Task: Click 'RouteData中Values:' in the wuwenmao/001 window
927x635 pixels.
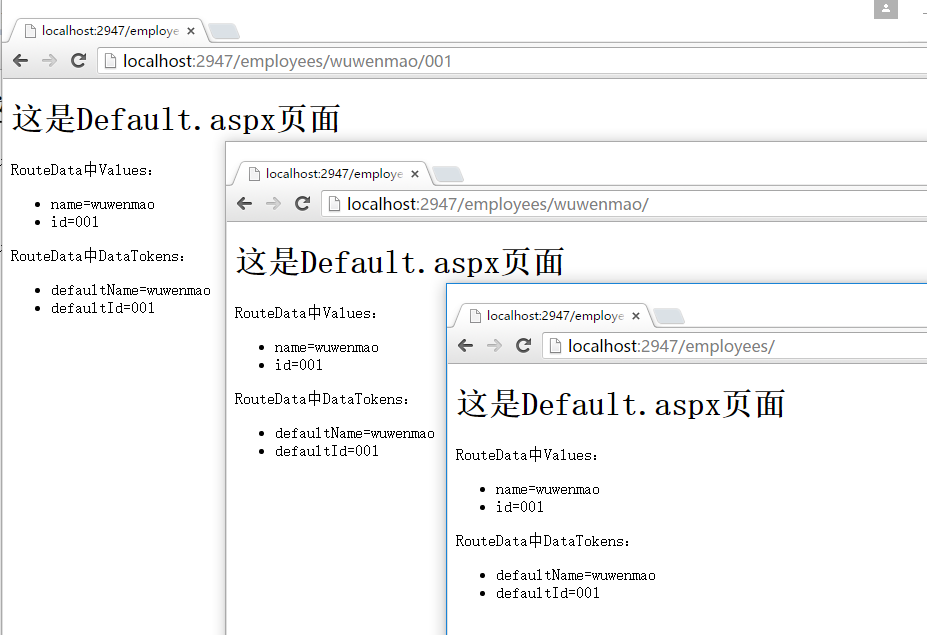Action: coord(82,170)
